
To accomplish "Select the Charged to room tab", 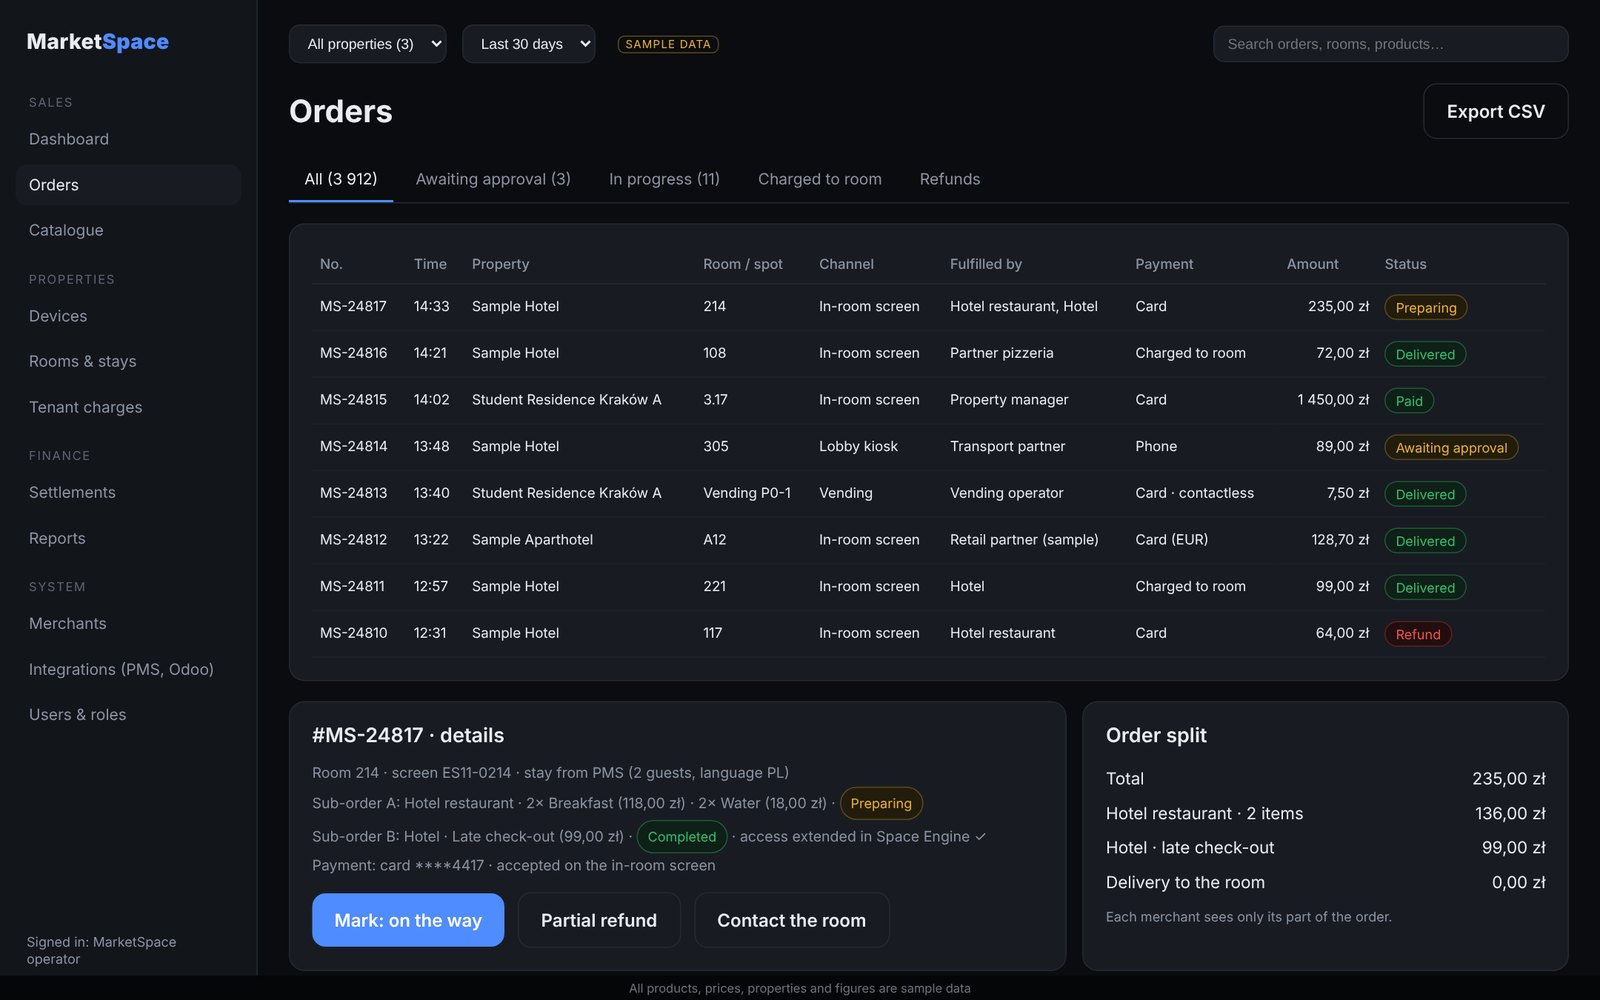I will (x=820, y=179).
